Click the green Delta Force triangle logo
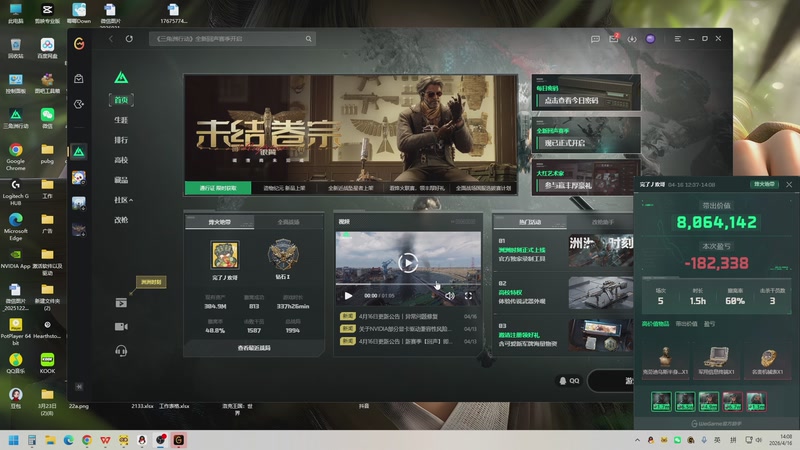The height and width of the screenshot is (450, 800). [121, 78]
